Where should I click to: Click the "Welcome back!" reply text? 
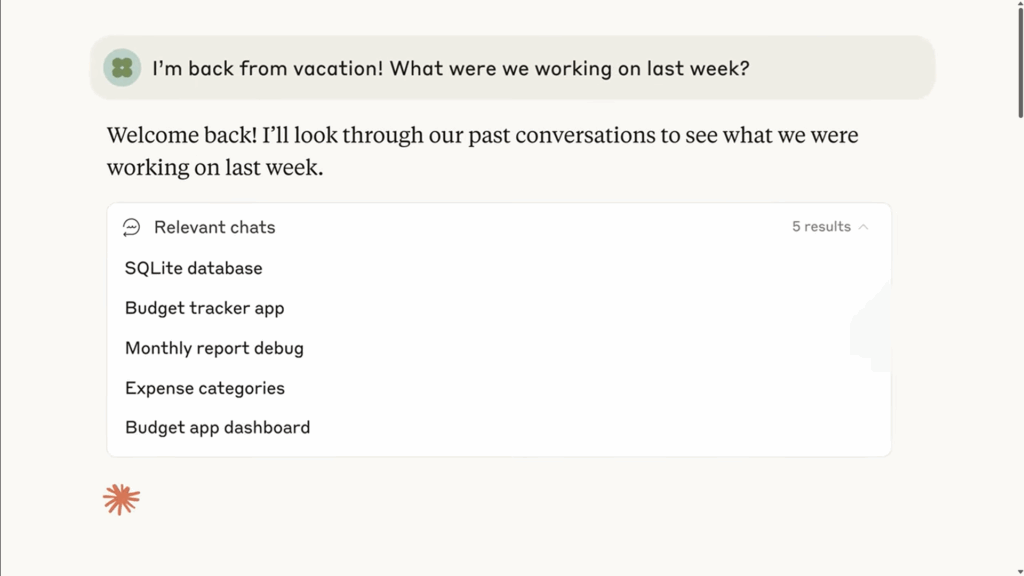[x=181, y=135]
